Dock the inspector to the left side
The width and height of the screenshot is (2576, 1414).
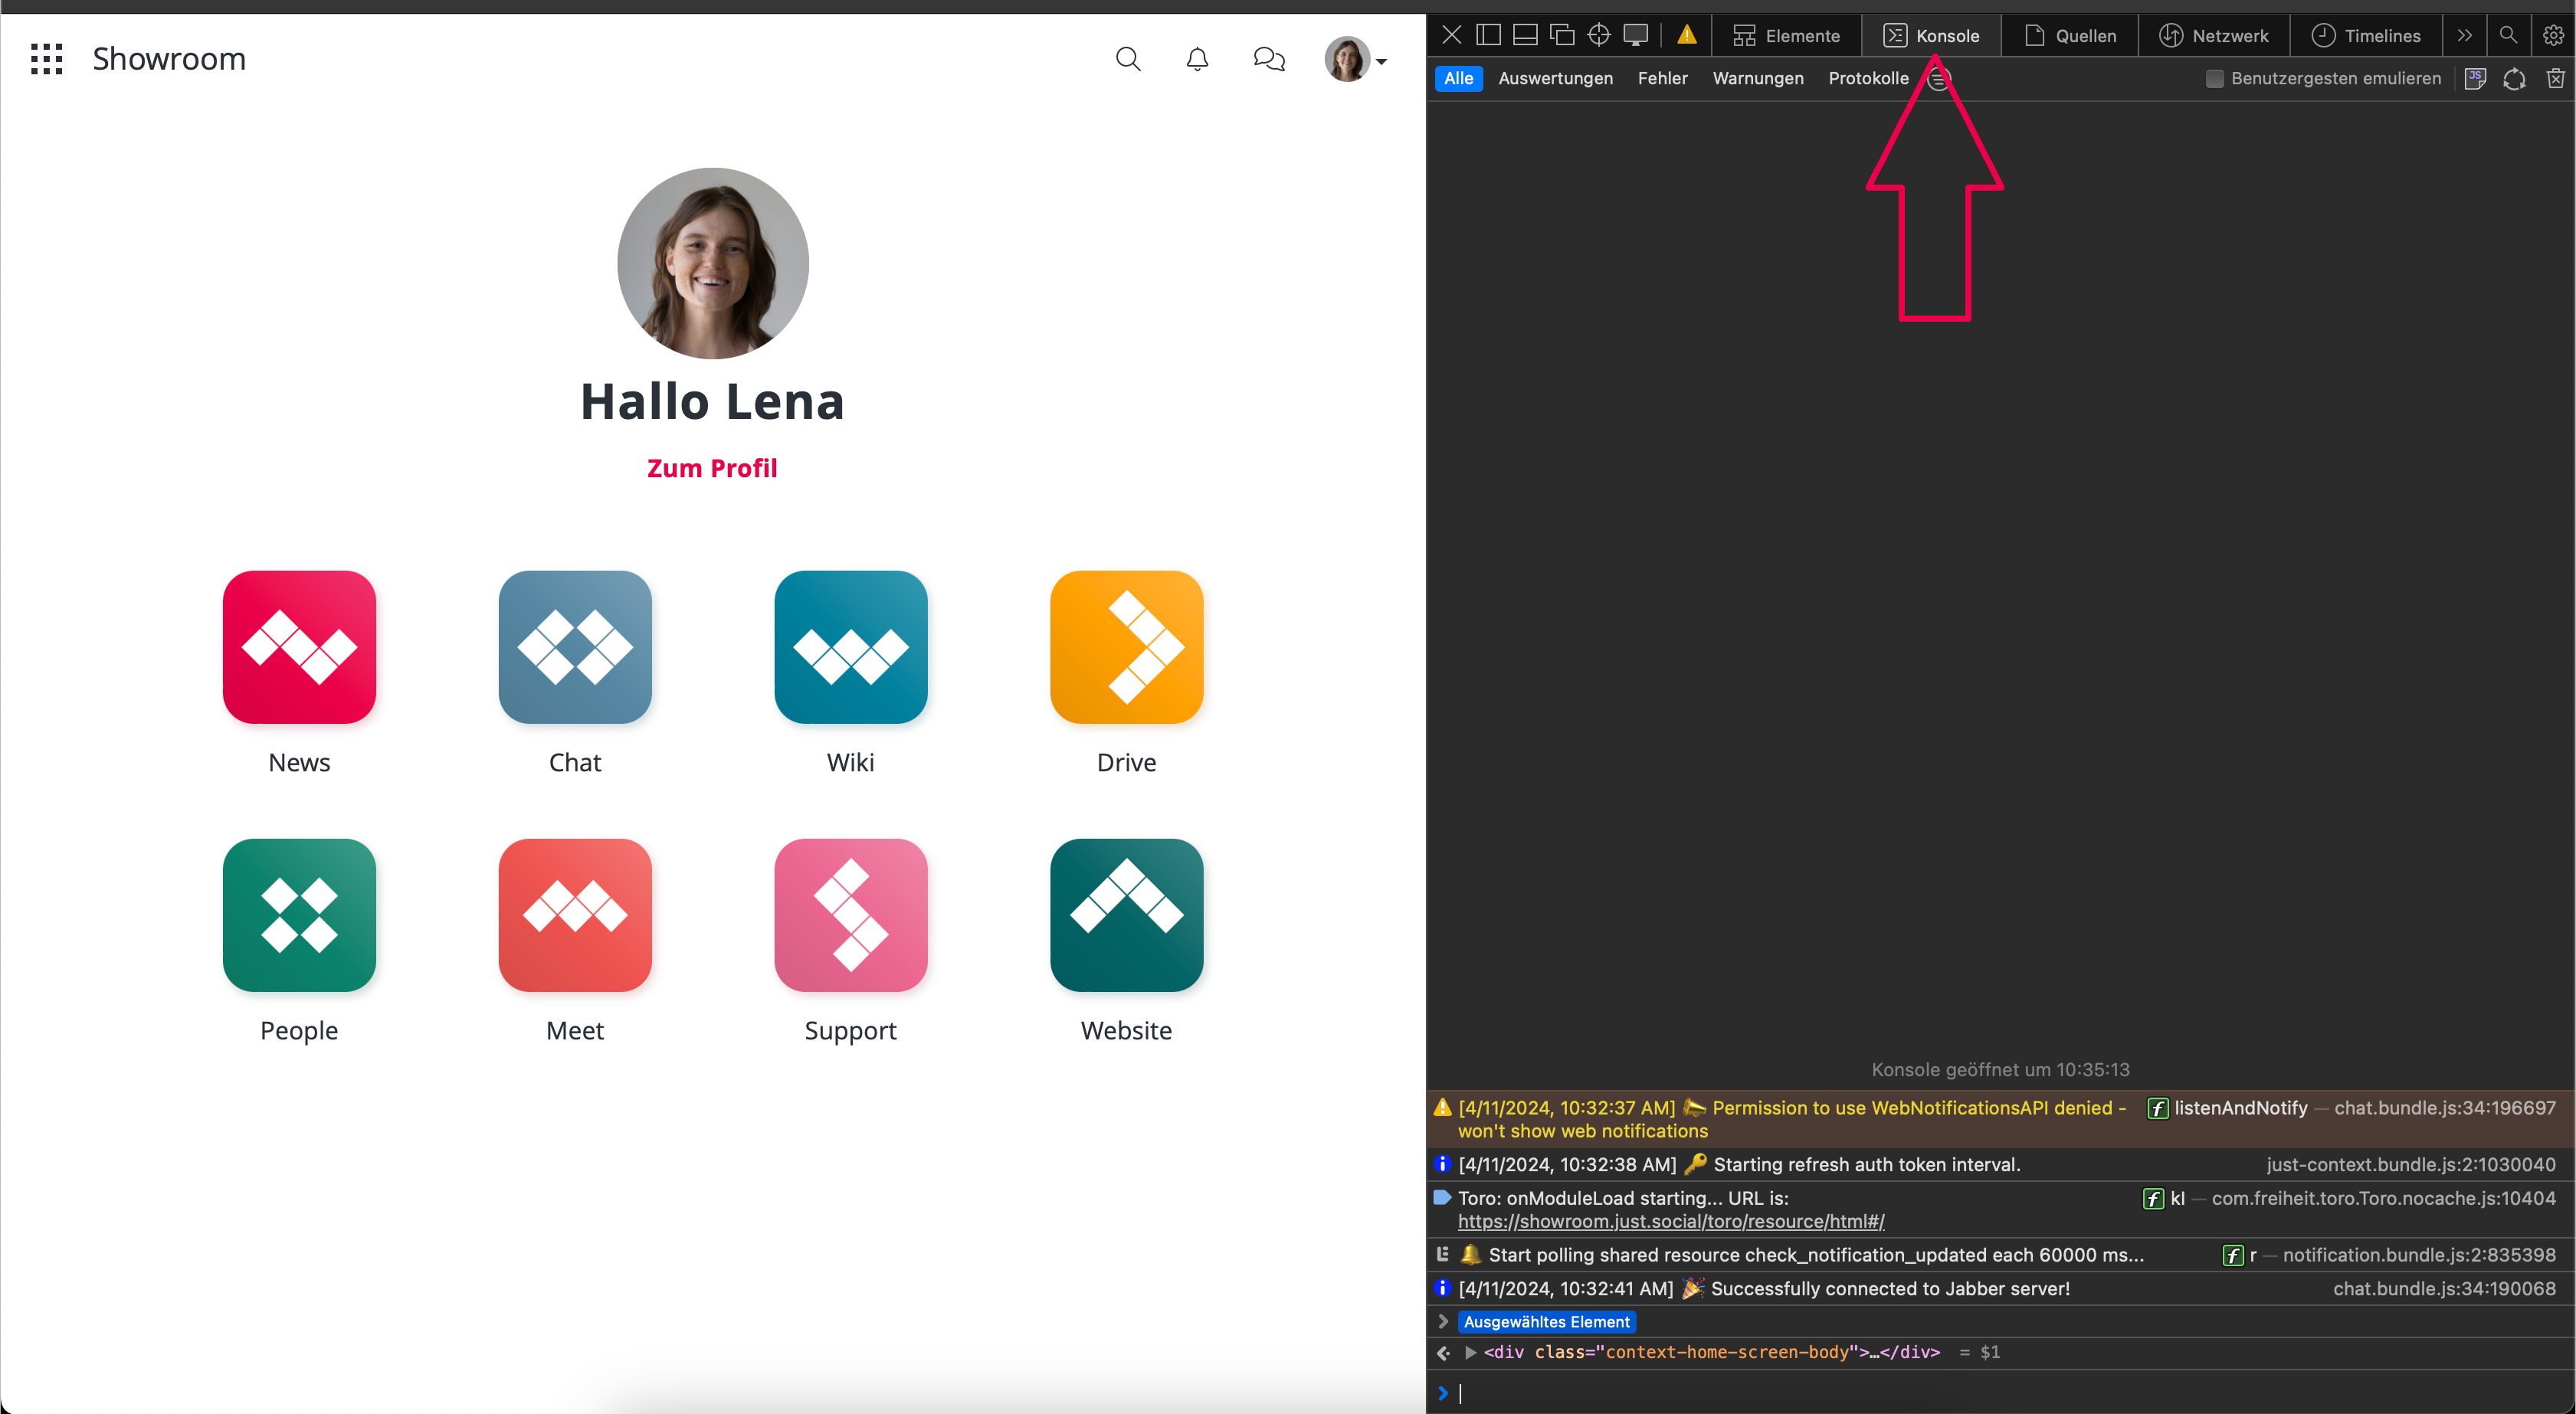[1488, 35]
